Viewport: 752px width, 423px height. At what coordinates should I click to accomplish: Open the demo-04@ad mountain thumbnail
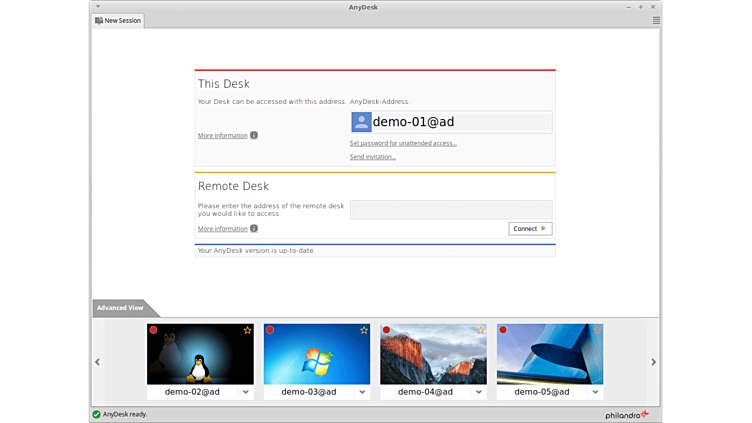click(434, 354)
